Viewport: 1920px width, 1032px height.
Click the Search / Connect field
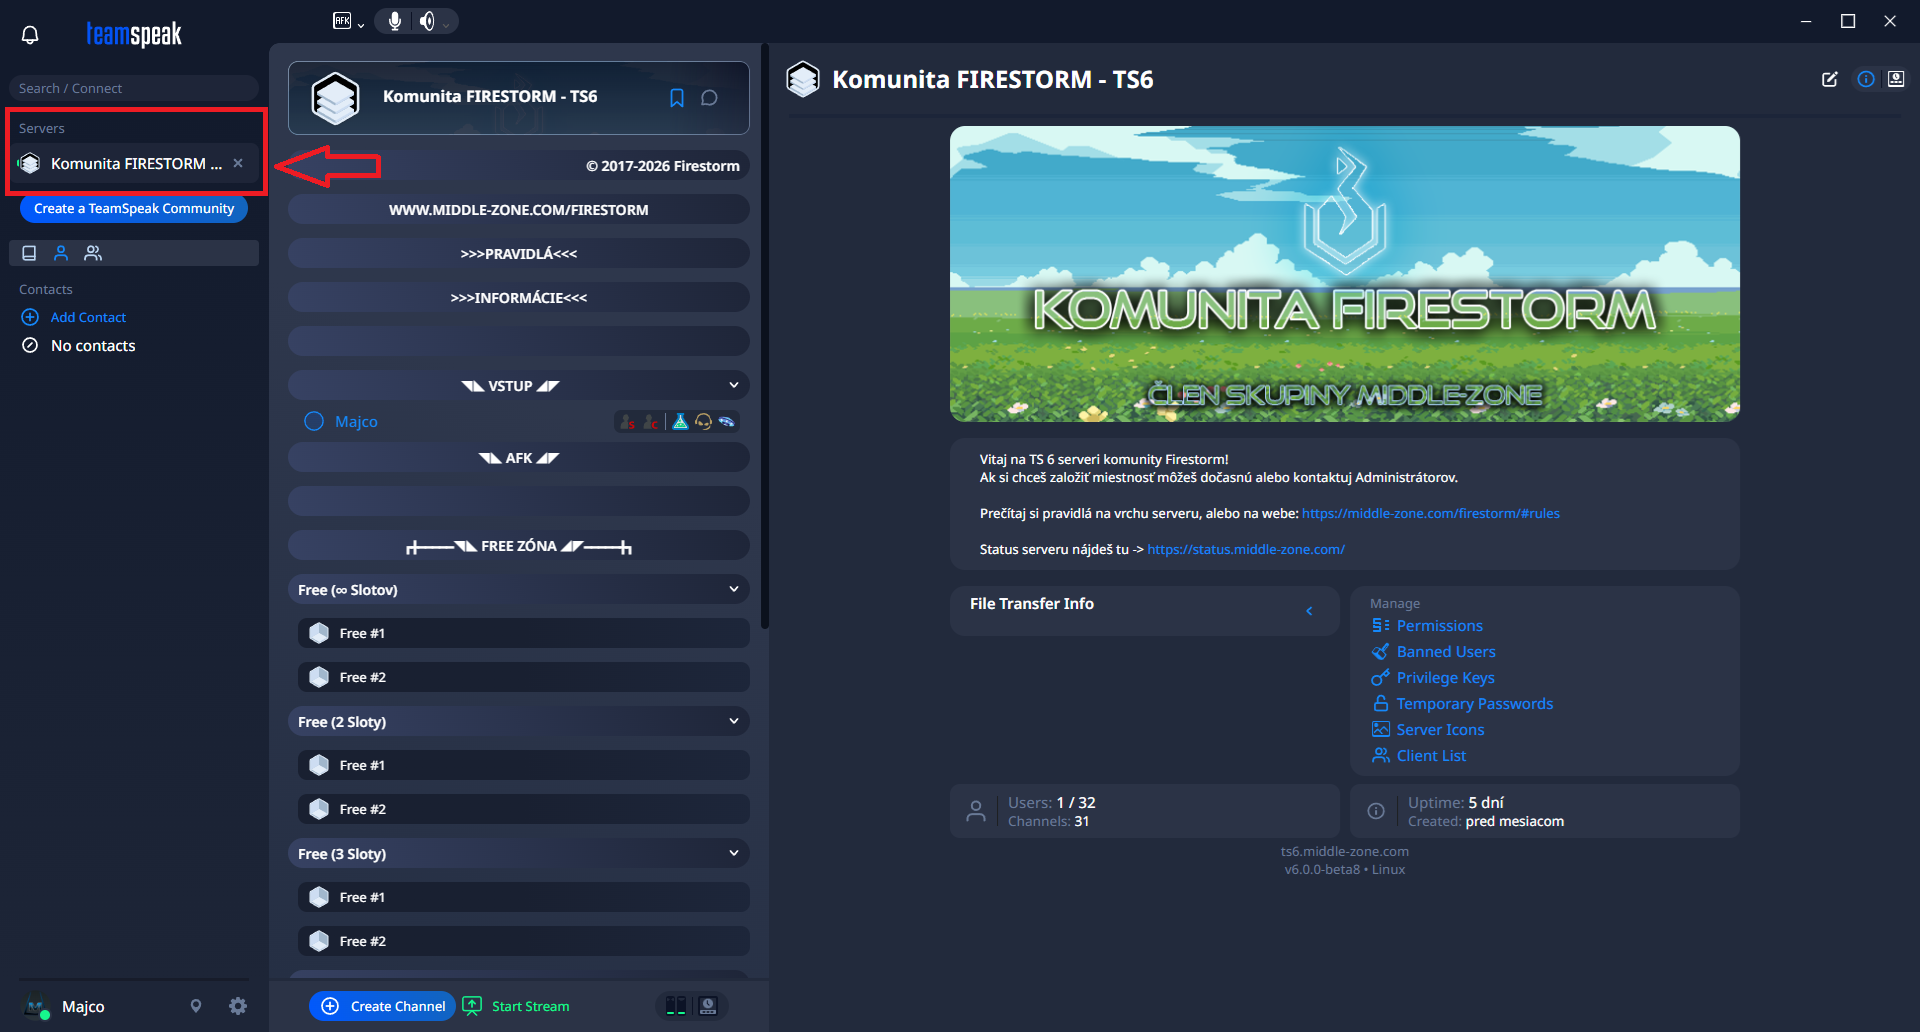(134, 88)
